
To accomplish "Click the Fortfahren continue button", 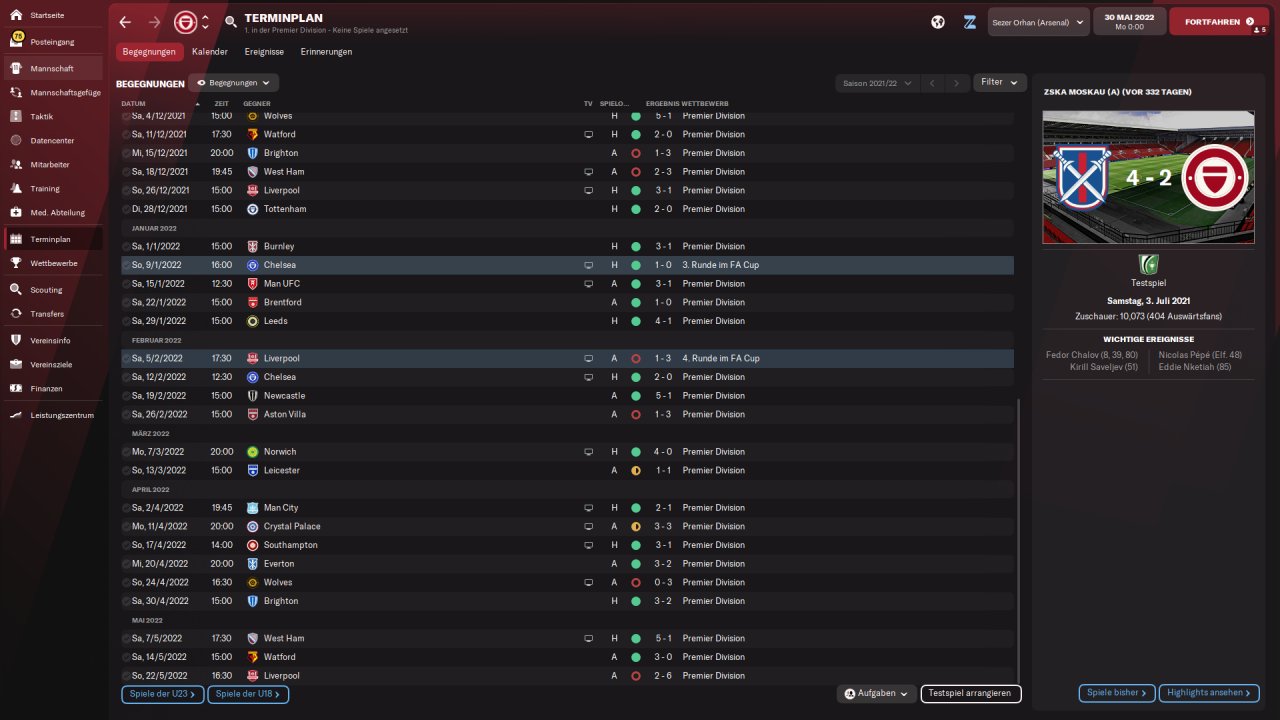I will tap(1219, 22).
